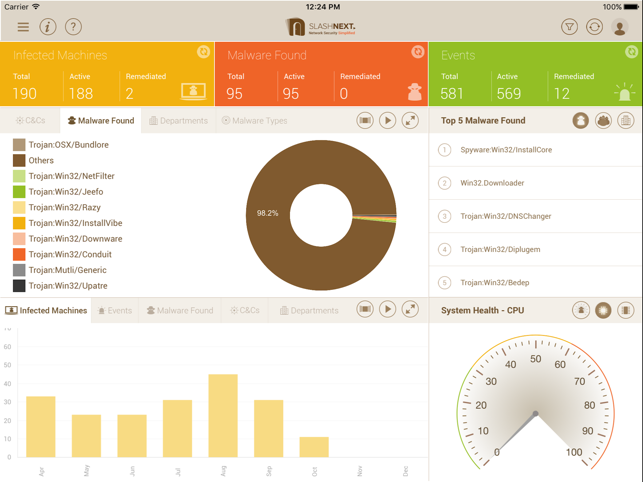Tap the hacker icon in Malware Found card
643x482 pixels.
tap(415, 91)
